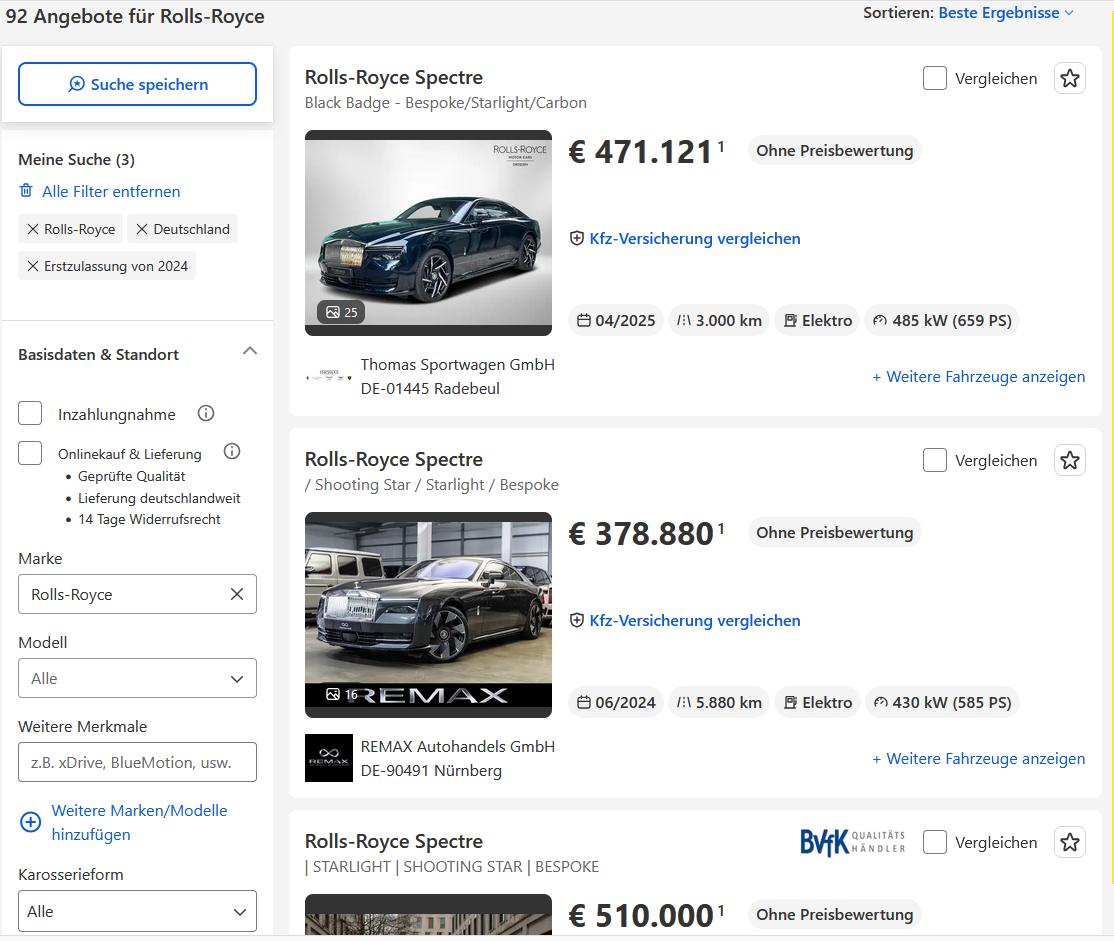
Task: Select the 430 kW (585 PS) chip
Action: click(942, 702)
